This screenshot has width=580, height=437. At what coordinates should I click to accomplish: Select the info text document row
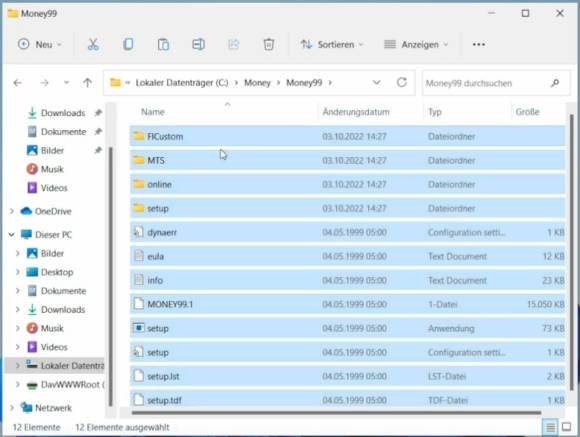click(x=347, y=280)
